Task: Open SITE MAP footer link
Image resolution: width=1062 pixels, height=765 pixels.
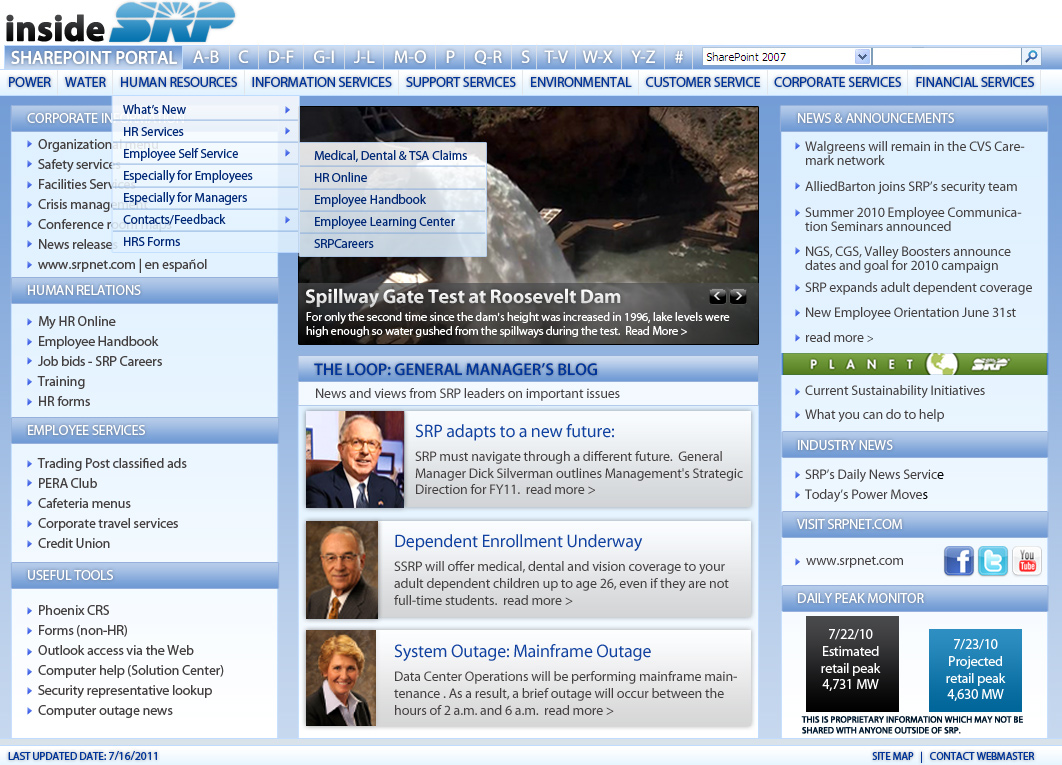Action: click(x=893, y=756)
